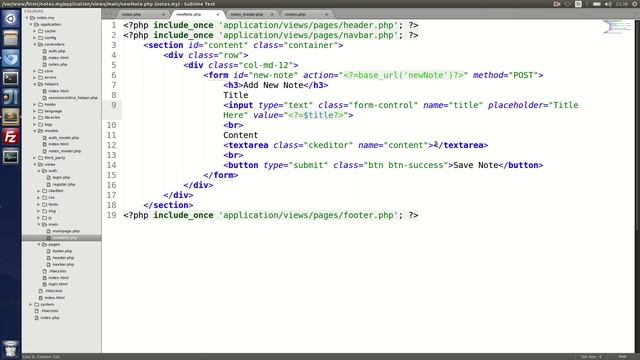This screenshot has height=360, width=640.
Task: Open the system power gear menu
Action: click(635, 4)
